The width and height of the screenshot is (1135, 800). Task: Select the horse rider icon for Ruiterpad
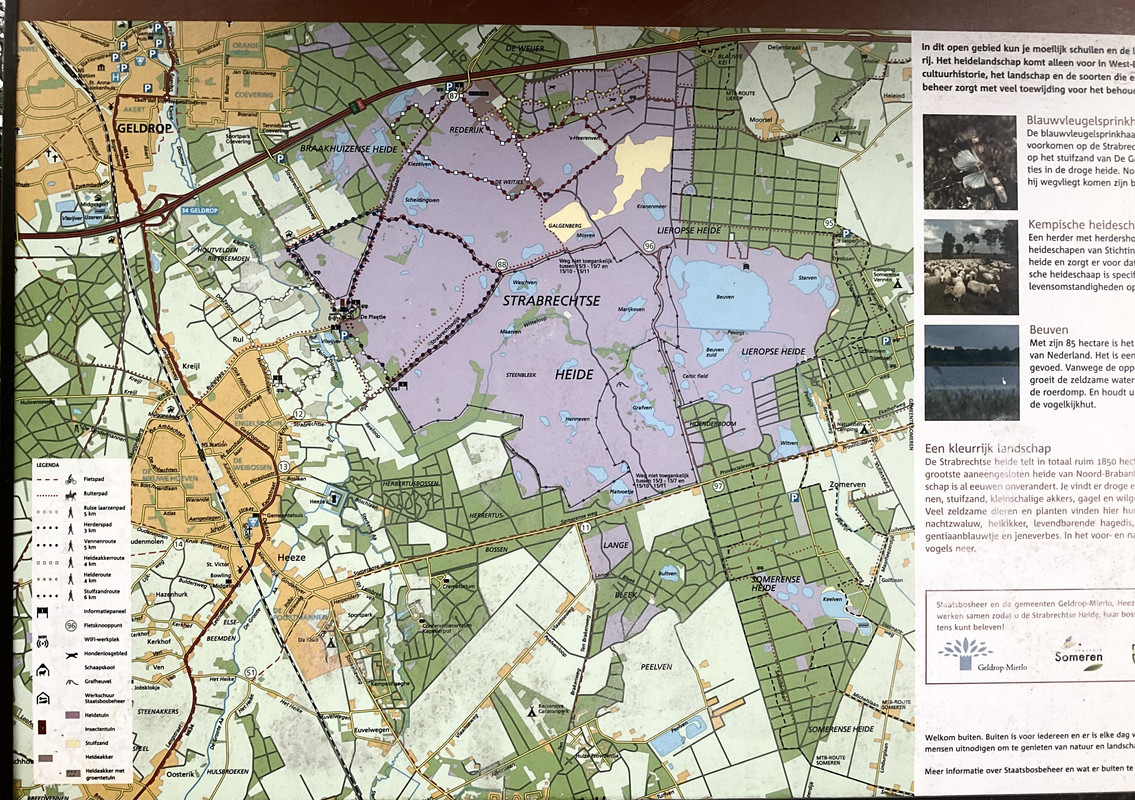70,494
